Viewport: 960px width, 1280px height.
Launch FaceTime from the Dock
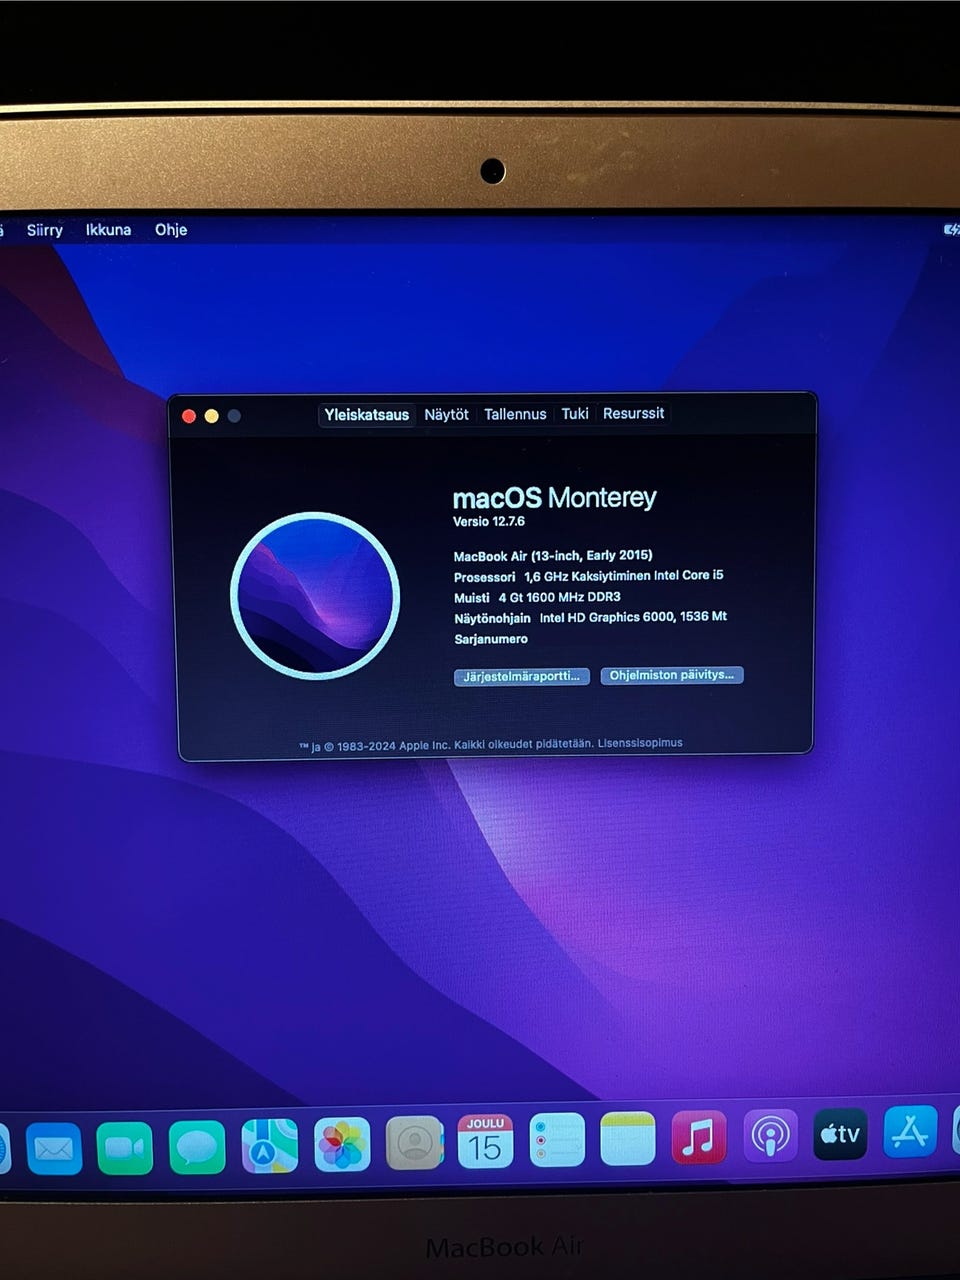[125, 1147]
